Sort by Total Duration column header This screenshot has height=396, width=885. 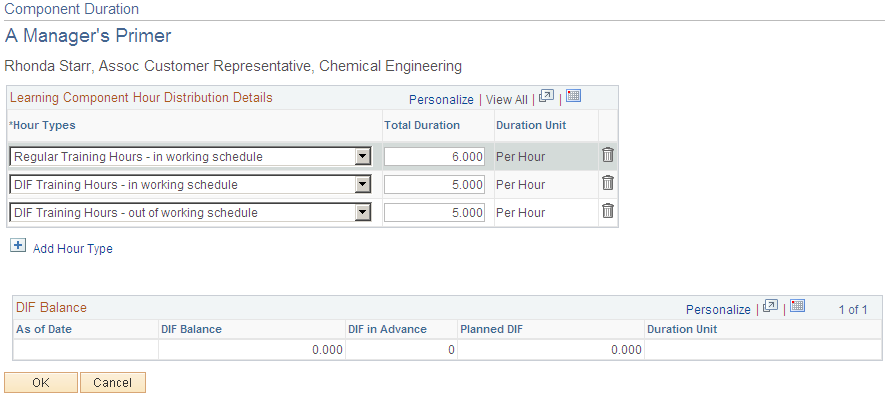tap(422, 125)
